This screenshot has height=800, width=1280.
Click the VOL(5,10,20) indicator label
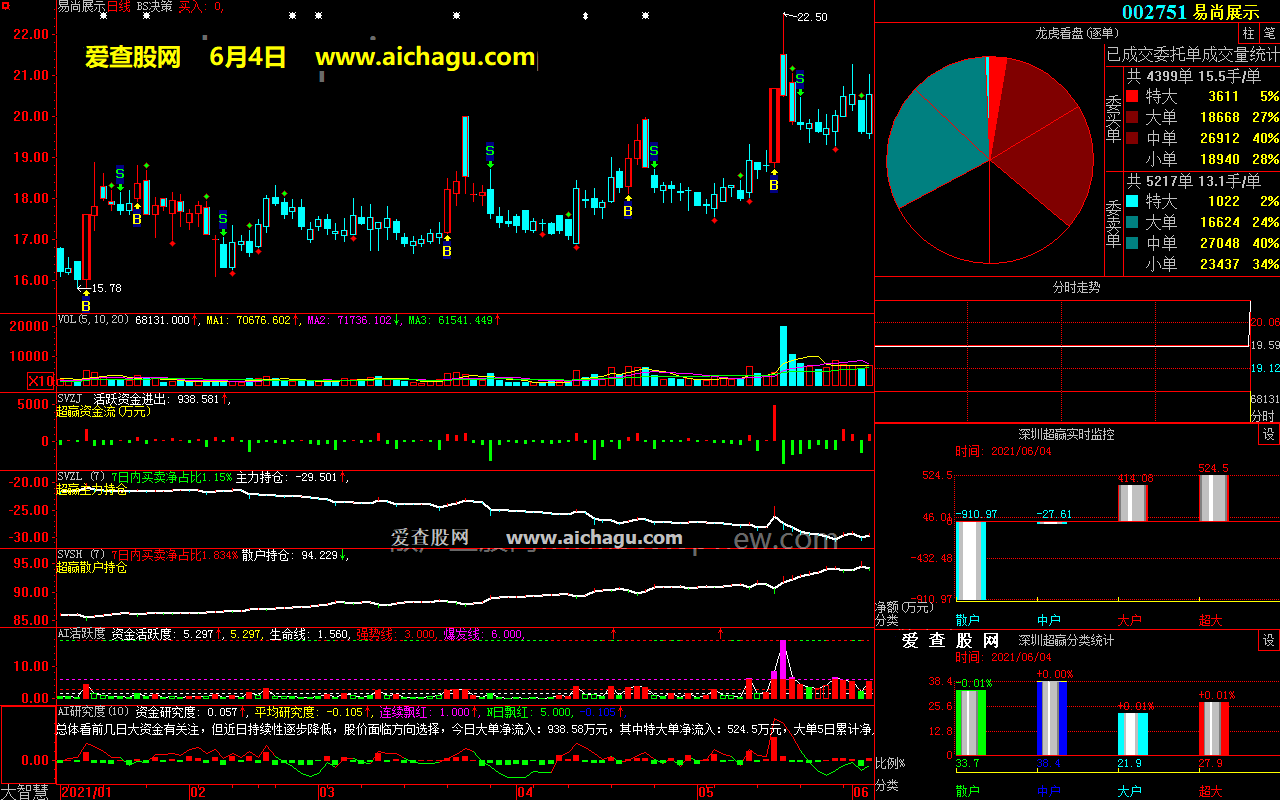[x=94, y=320]
